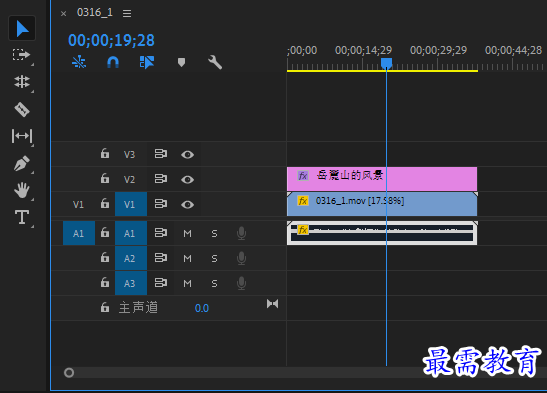Toggle sync lock for A3
This screenshot has width=547, height=393.
(161, 282)
